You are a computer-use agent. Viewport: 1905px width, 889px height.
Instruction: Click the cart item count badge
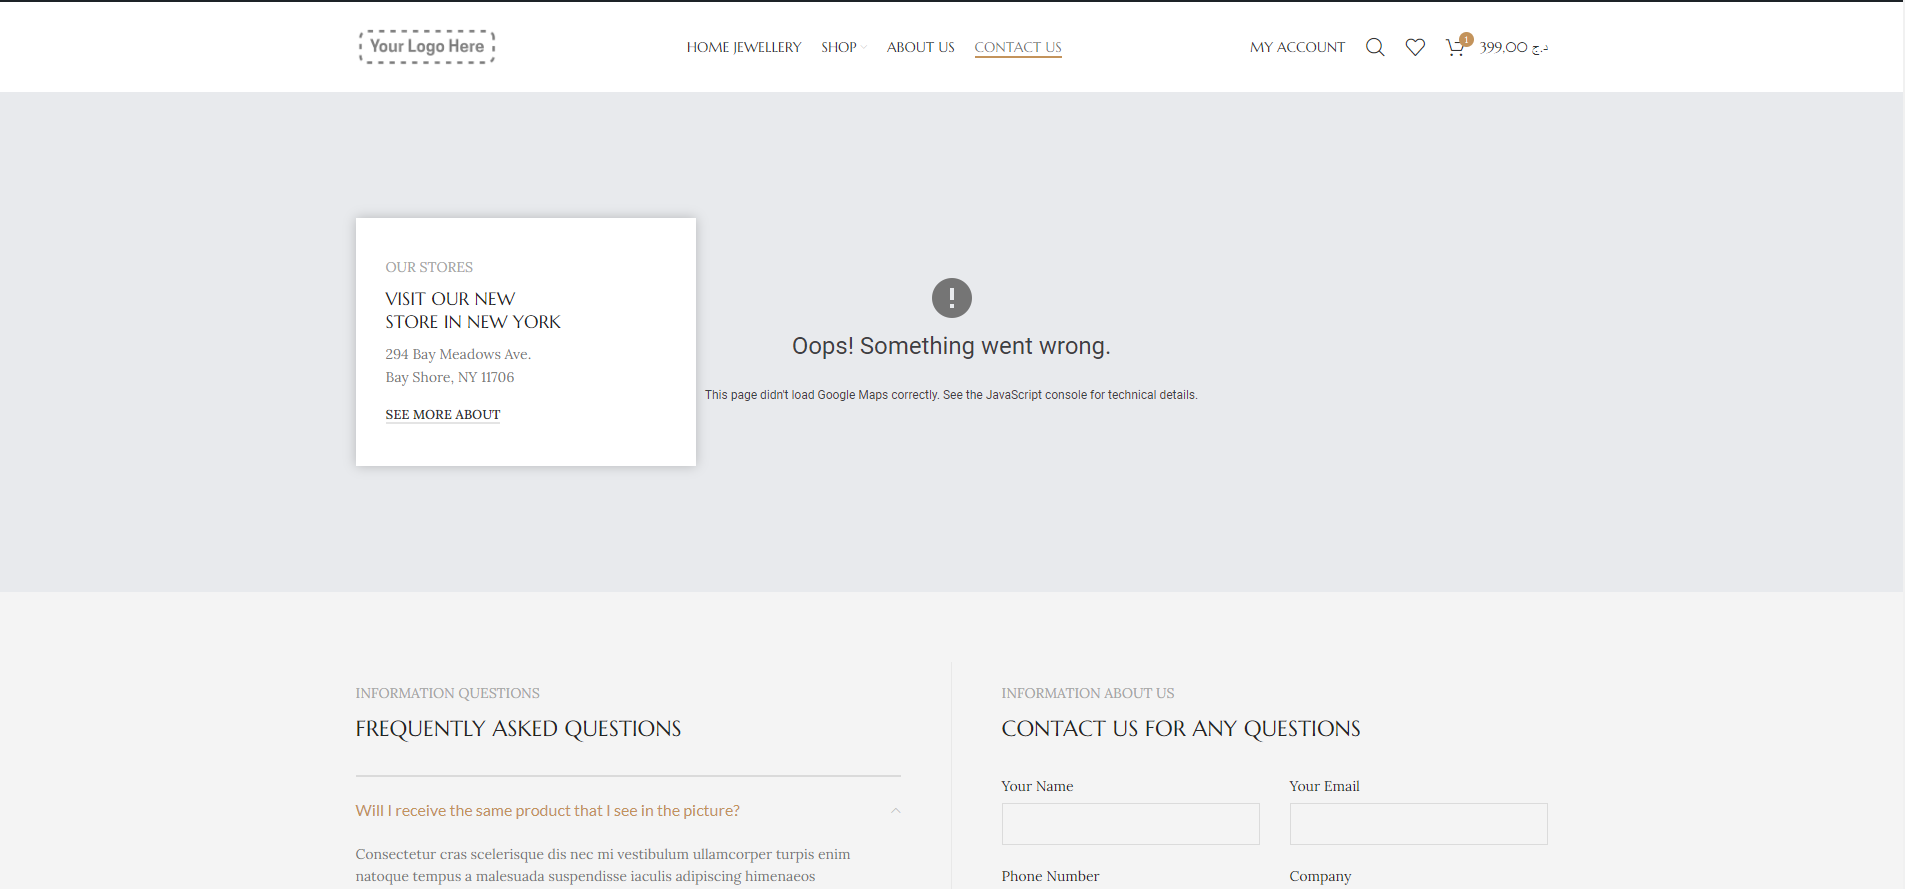click(1466, 40)
